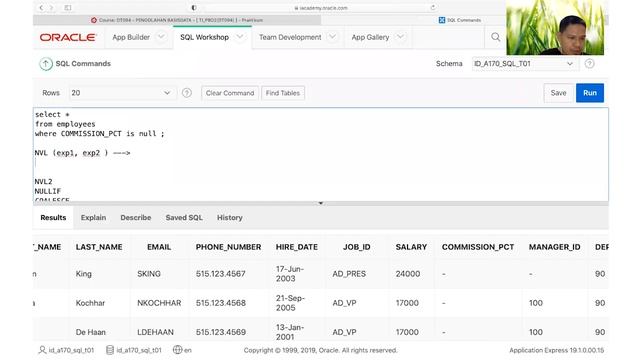Open the App Builder menu
Image resolution: width=640 pixels, height=360 pixels.
[x=131, y=37]
